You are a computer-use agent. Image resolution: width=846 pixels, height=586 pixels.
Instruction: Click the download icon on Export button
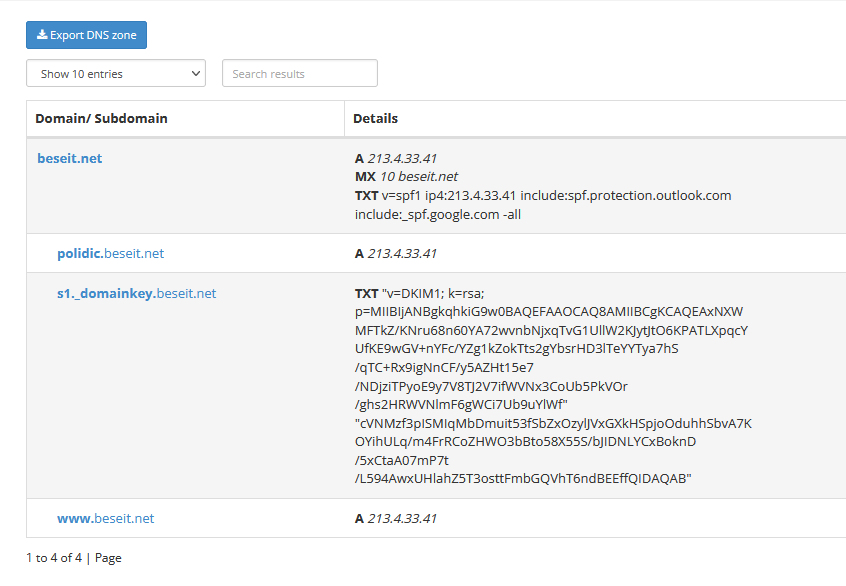(x=42, y=35)
